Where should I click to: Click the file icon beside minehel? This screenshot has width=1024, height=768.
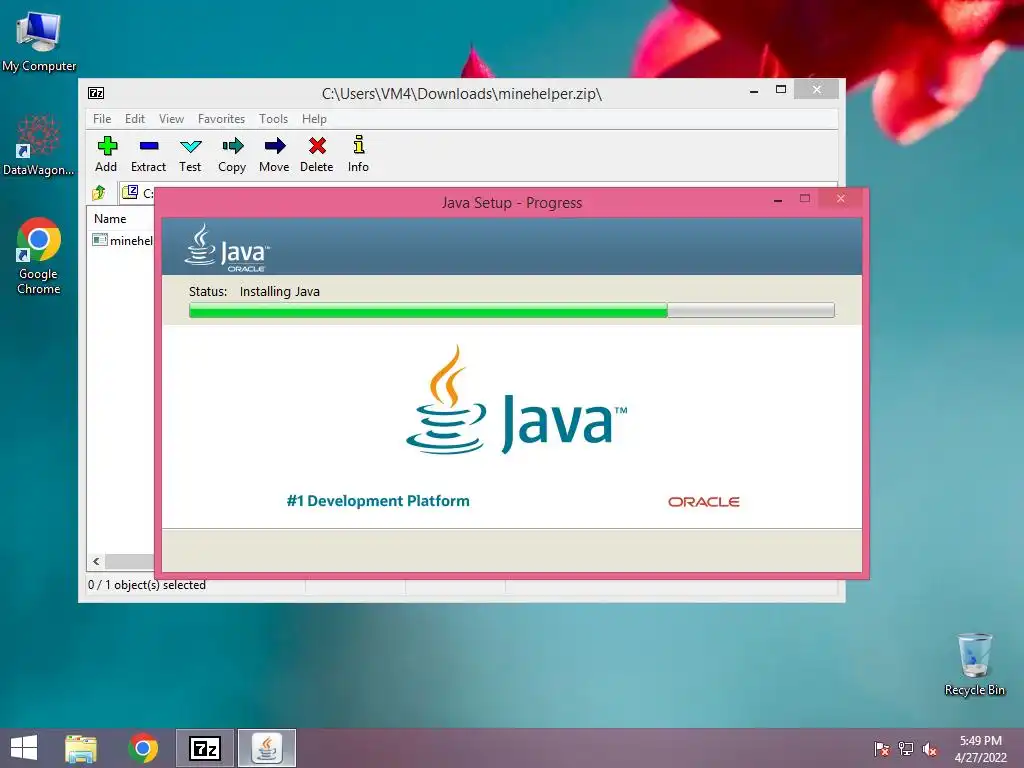click(99, 240)
